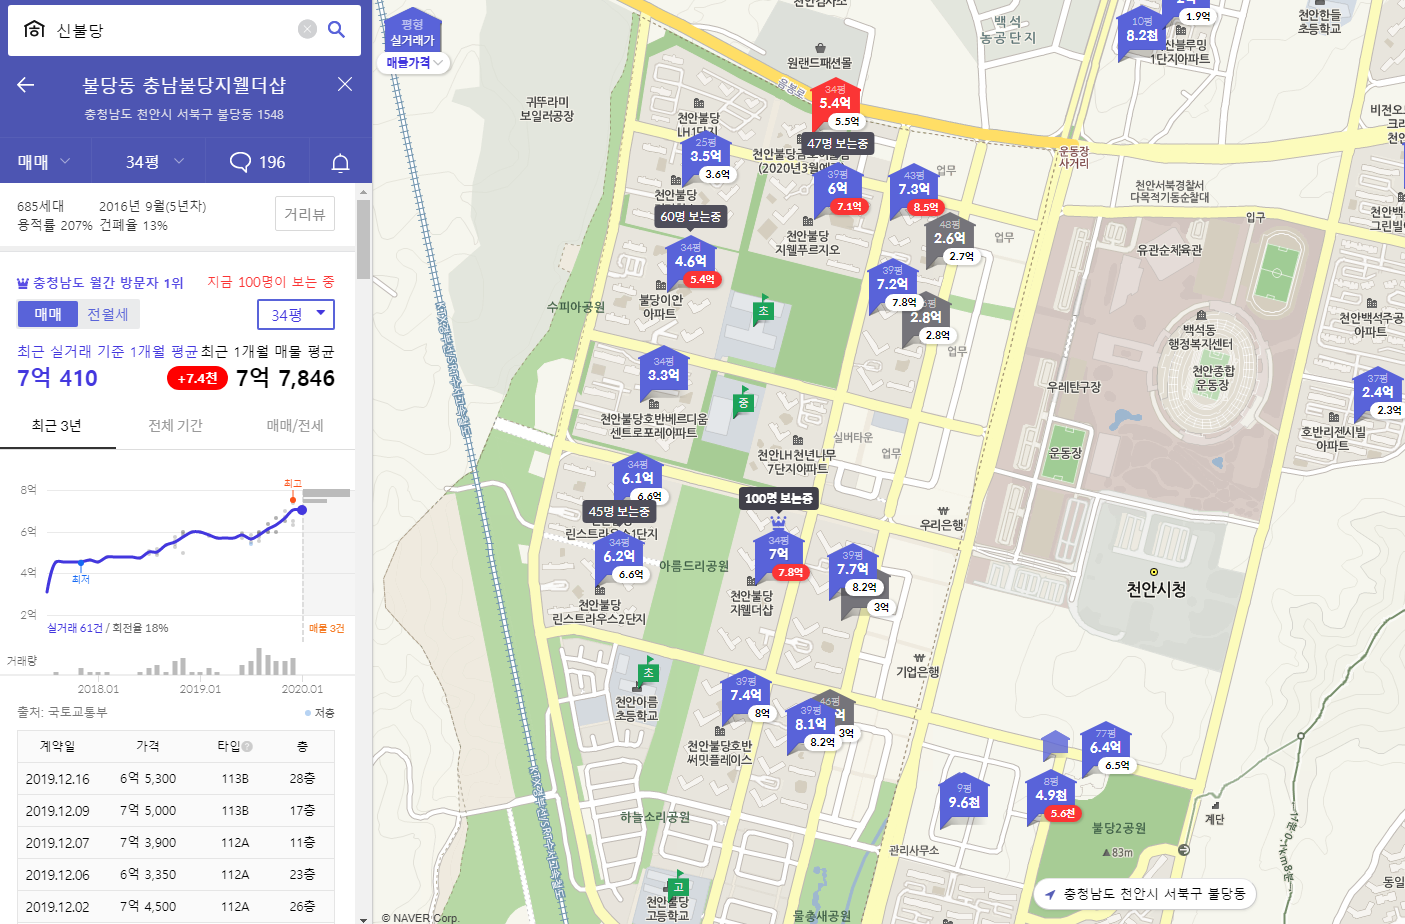Click the 6억 39평 map marker
The width and height of the screenshot is (1405, 924).
click(838, 189)
